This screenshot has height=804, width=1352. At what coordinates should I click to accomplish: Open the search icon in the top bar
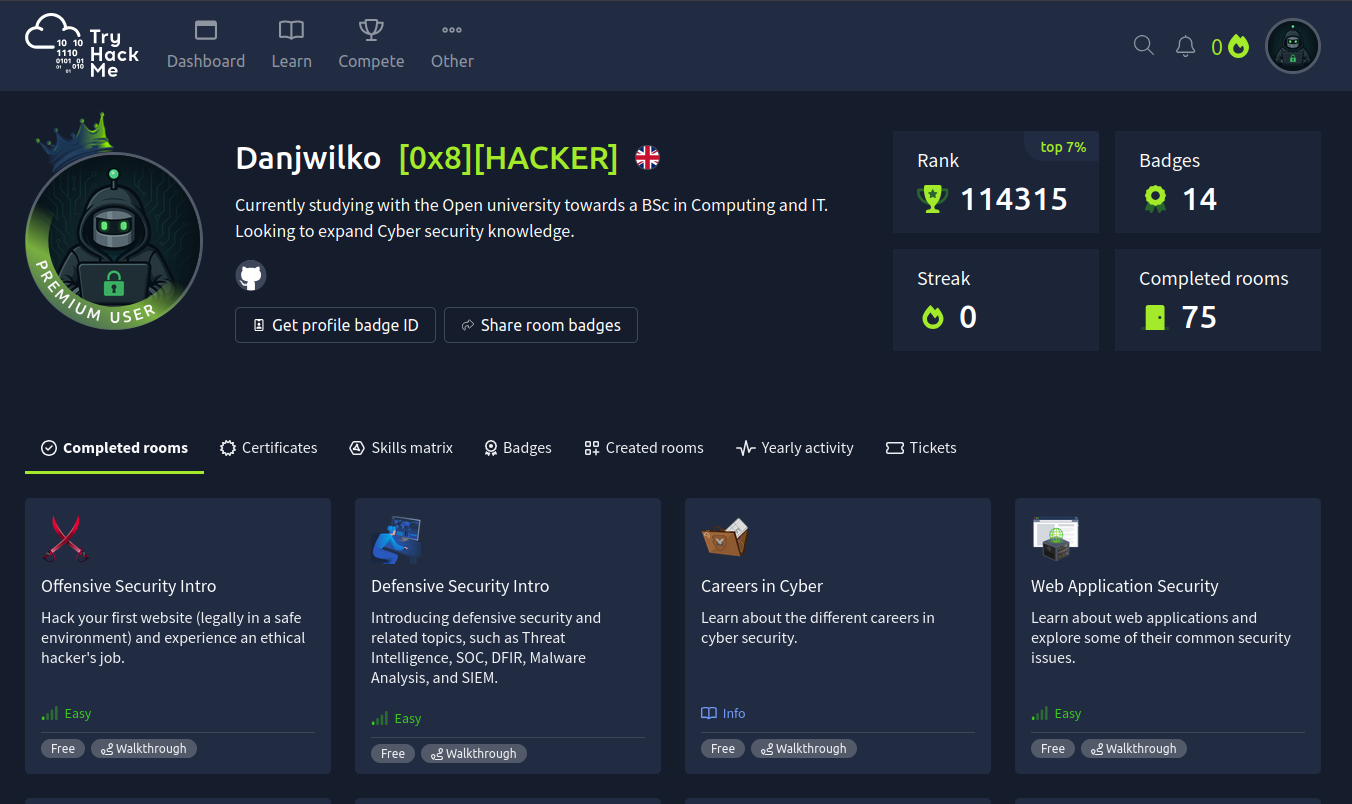[x=1143, y=45]
